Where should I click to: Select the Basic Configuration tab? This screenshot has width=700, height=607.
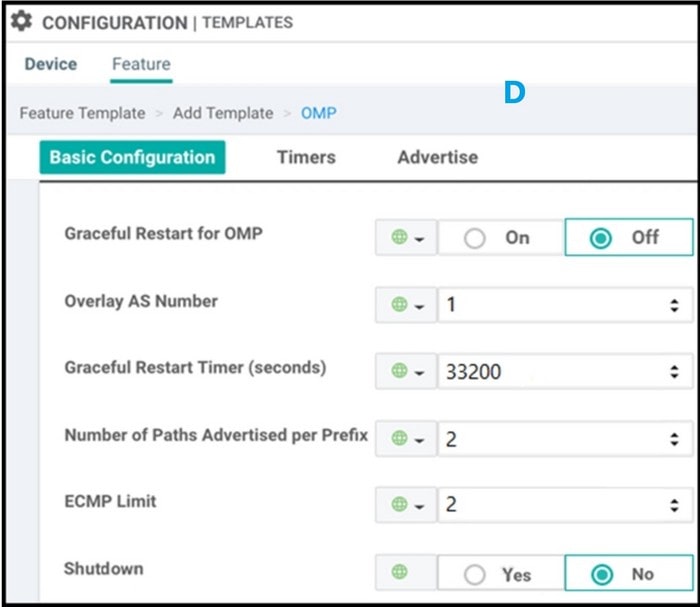click(x=132, y=157)
